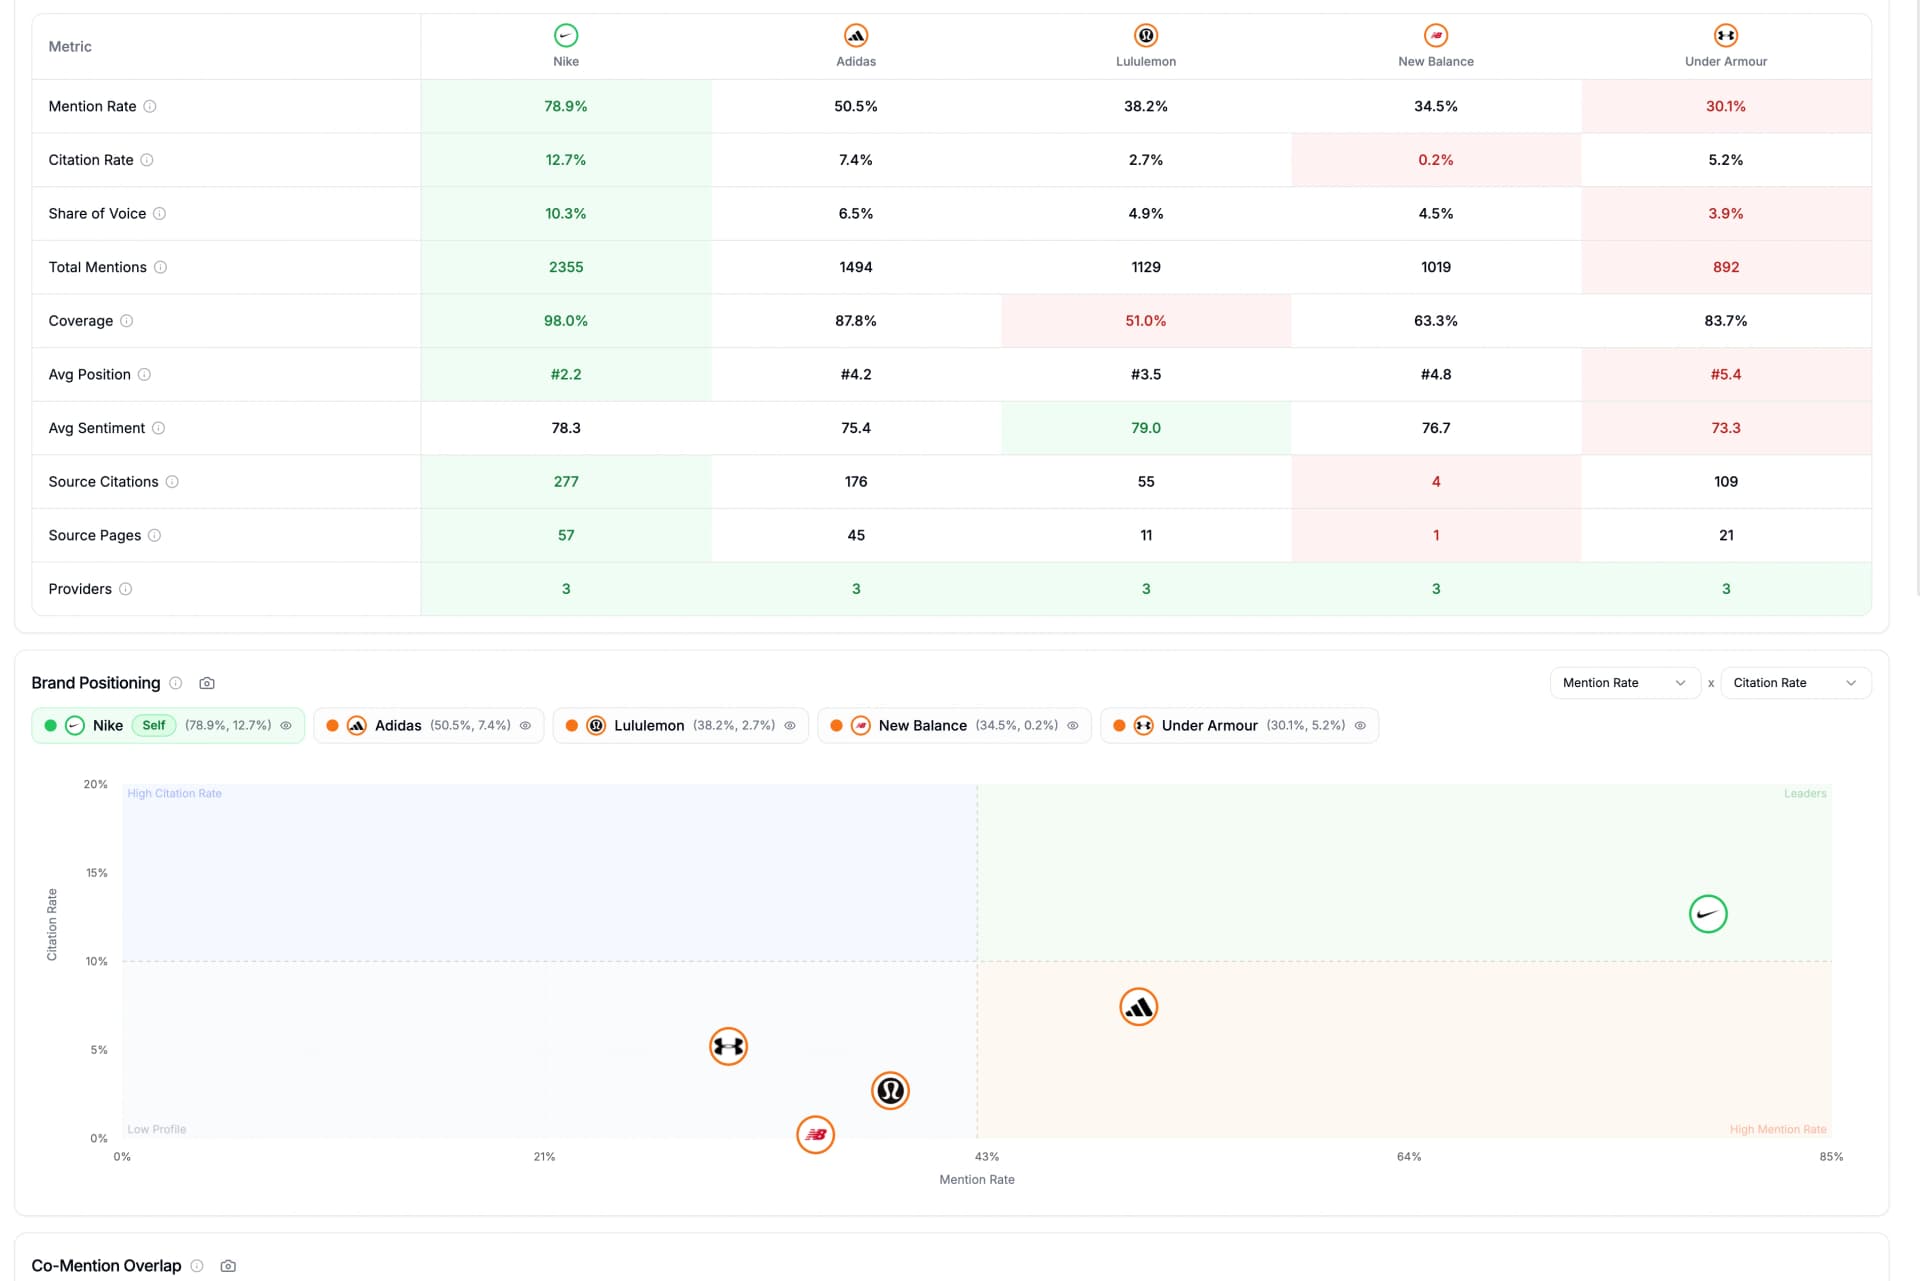
Task: Click Lululemon avg sentiment 79.0
Action: point(1146,428)
